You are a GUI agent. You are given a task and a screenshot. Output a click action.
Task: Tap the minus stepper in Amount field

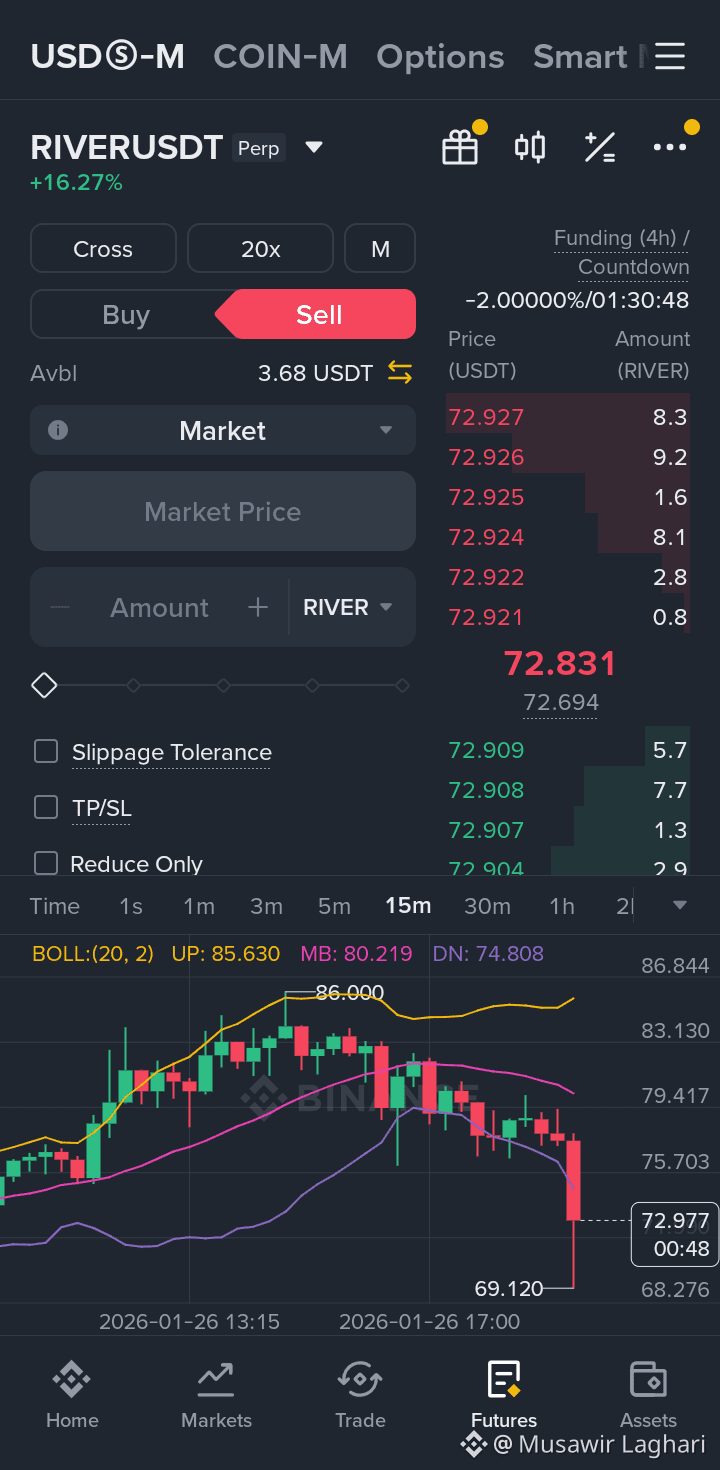tap(60, 607)
